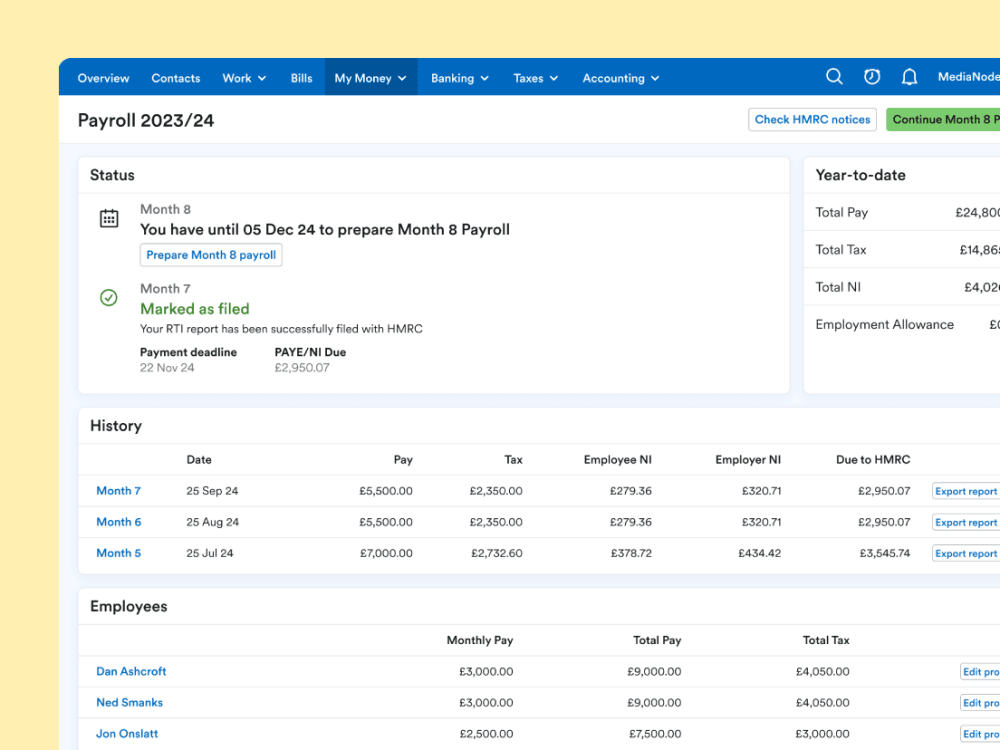Open the Month 7 history details link
1000x750 pixels.
[x=118, y=490]
